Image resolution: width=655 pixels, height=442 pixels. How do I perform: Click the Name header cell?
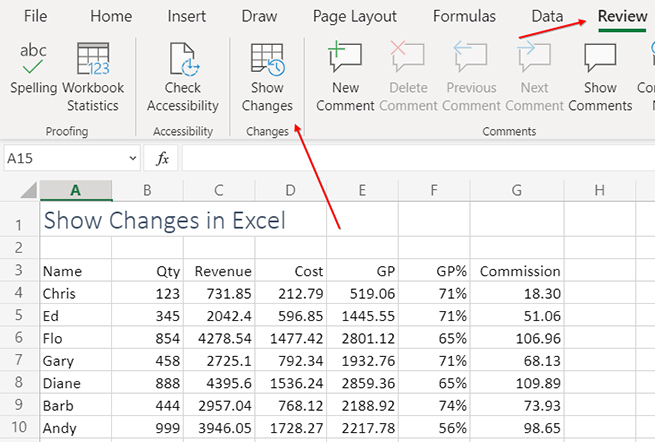(x=76, y=270)
